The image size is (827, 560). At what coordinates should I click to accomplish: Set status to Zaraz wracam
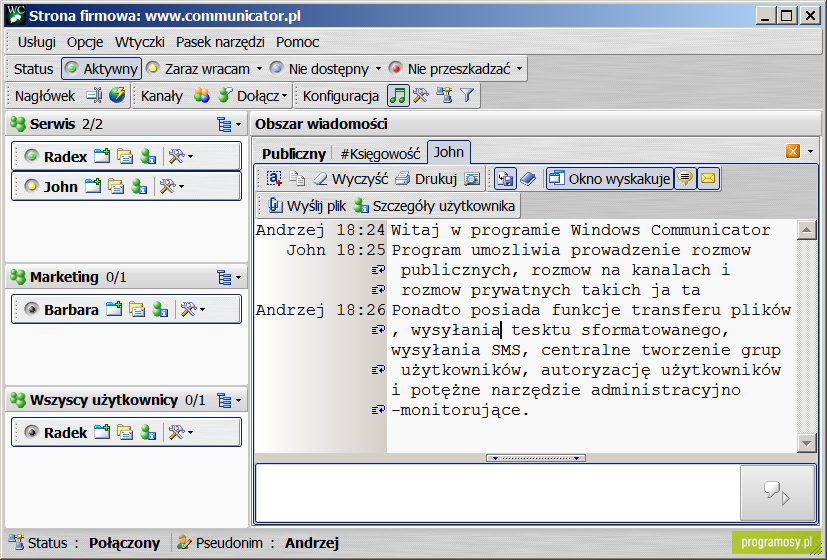[x=198, y=69]
